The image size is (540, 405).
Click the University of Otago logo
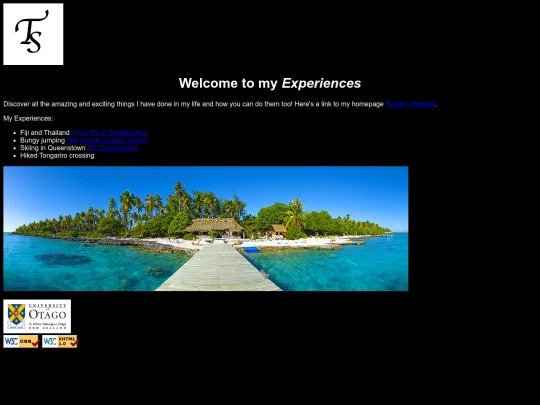pos(37,316)
